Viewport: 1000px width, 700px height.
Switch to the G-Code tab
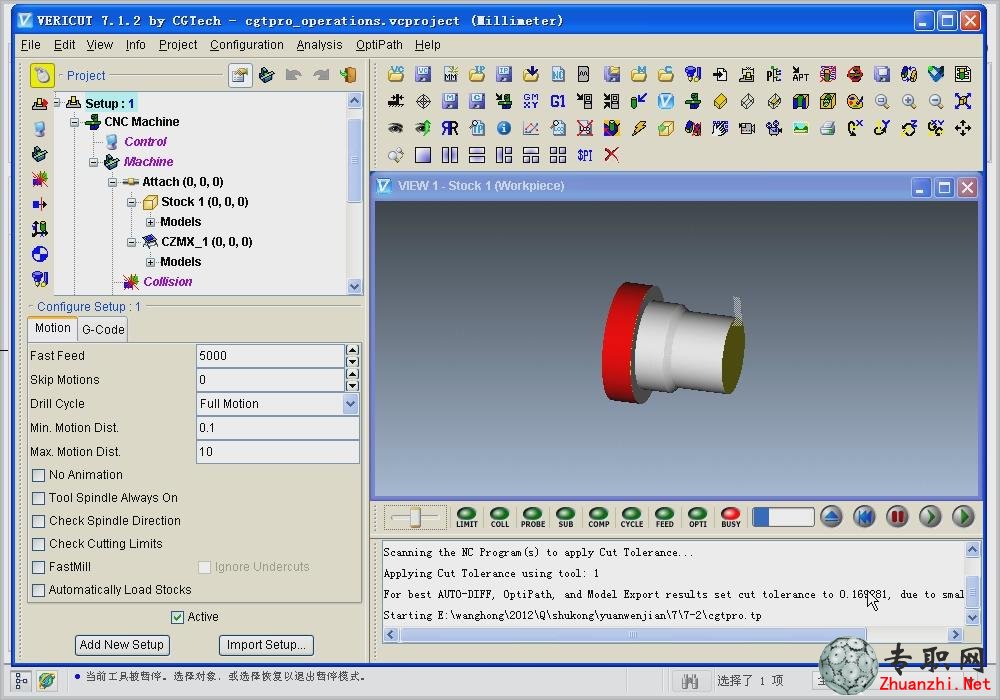coord(103,330)
